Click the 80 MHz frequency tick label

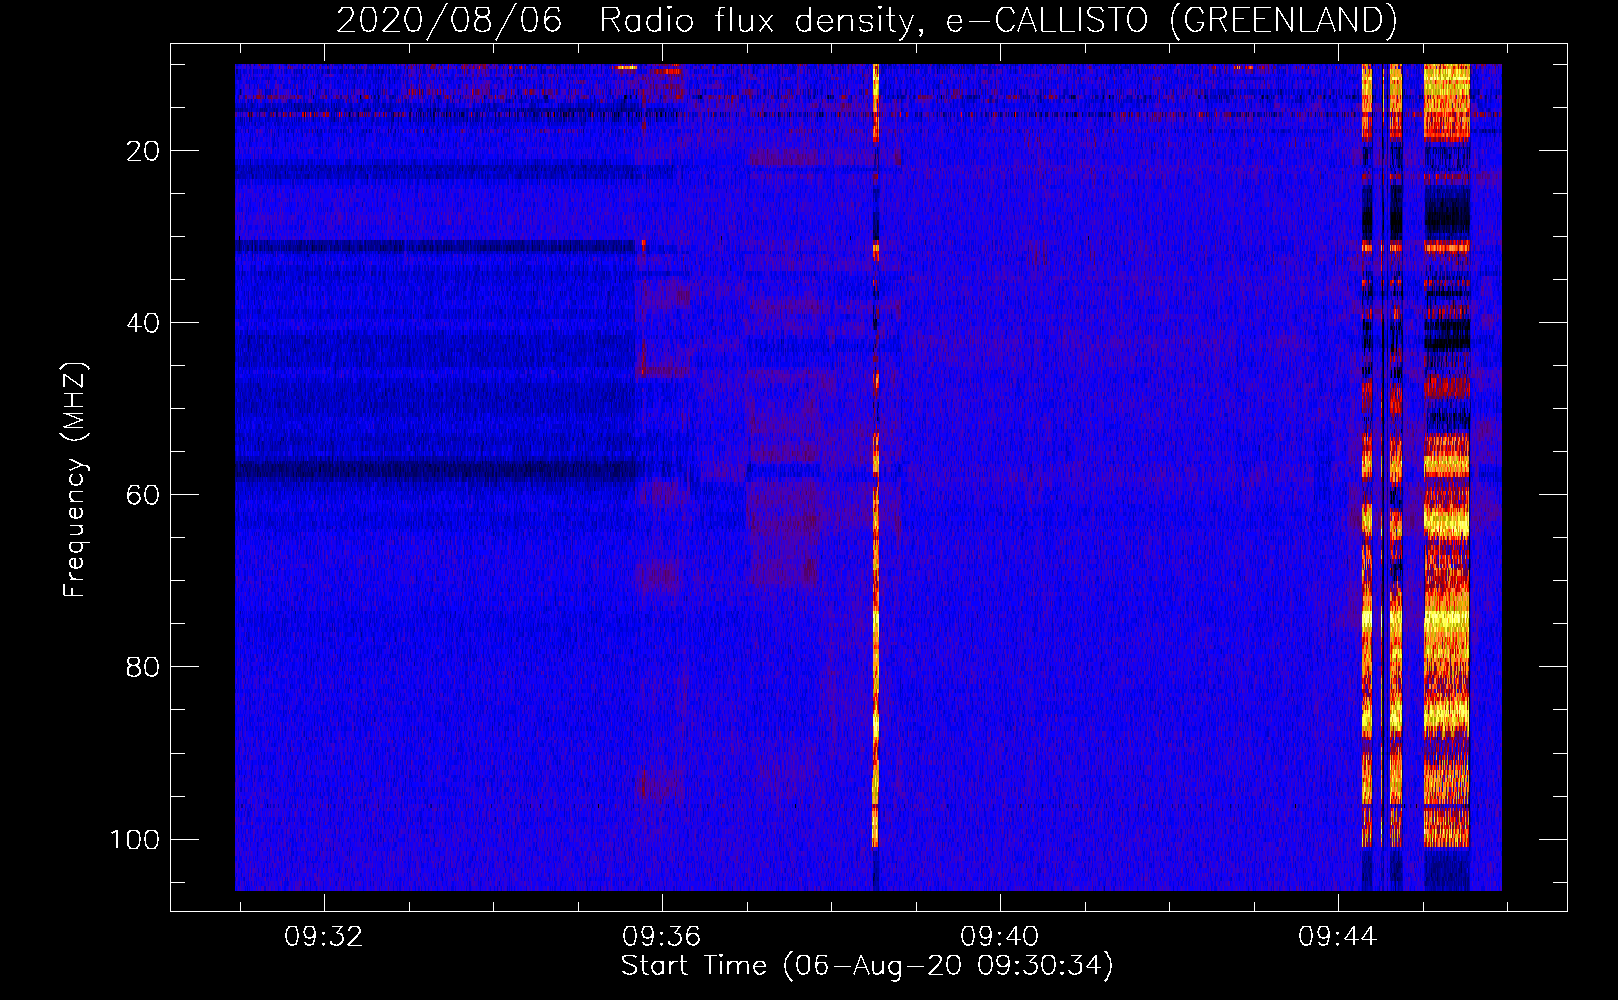point(143,667)
